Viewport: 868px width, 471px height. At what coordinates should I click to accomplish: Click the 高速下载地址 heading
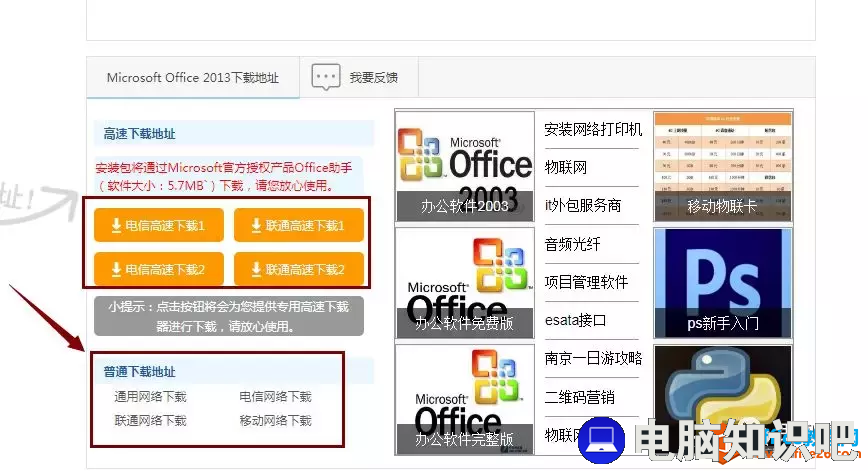point(139,134)
